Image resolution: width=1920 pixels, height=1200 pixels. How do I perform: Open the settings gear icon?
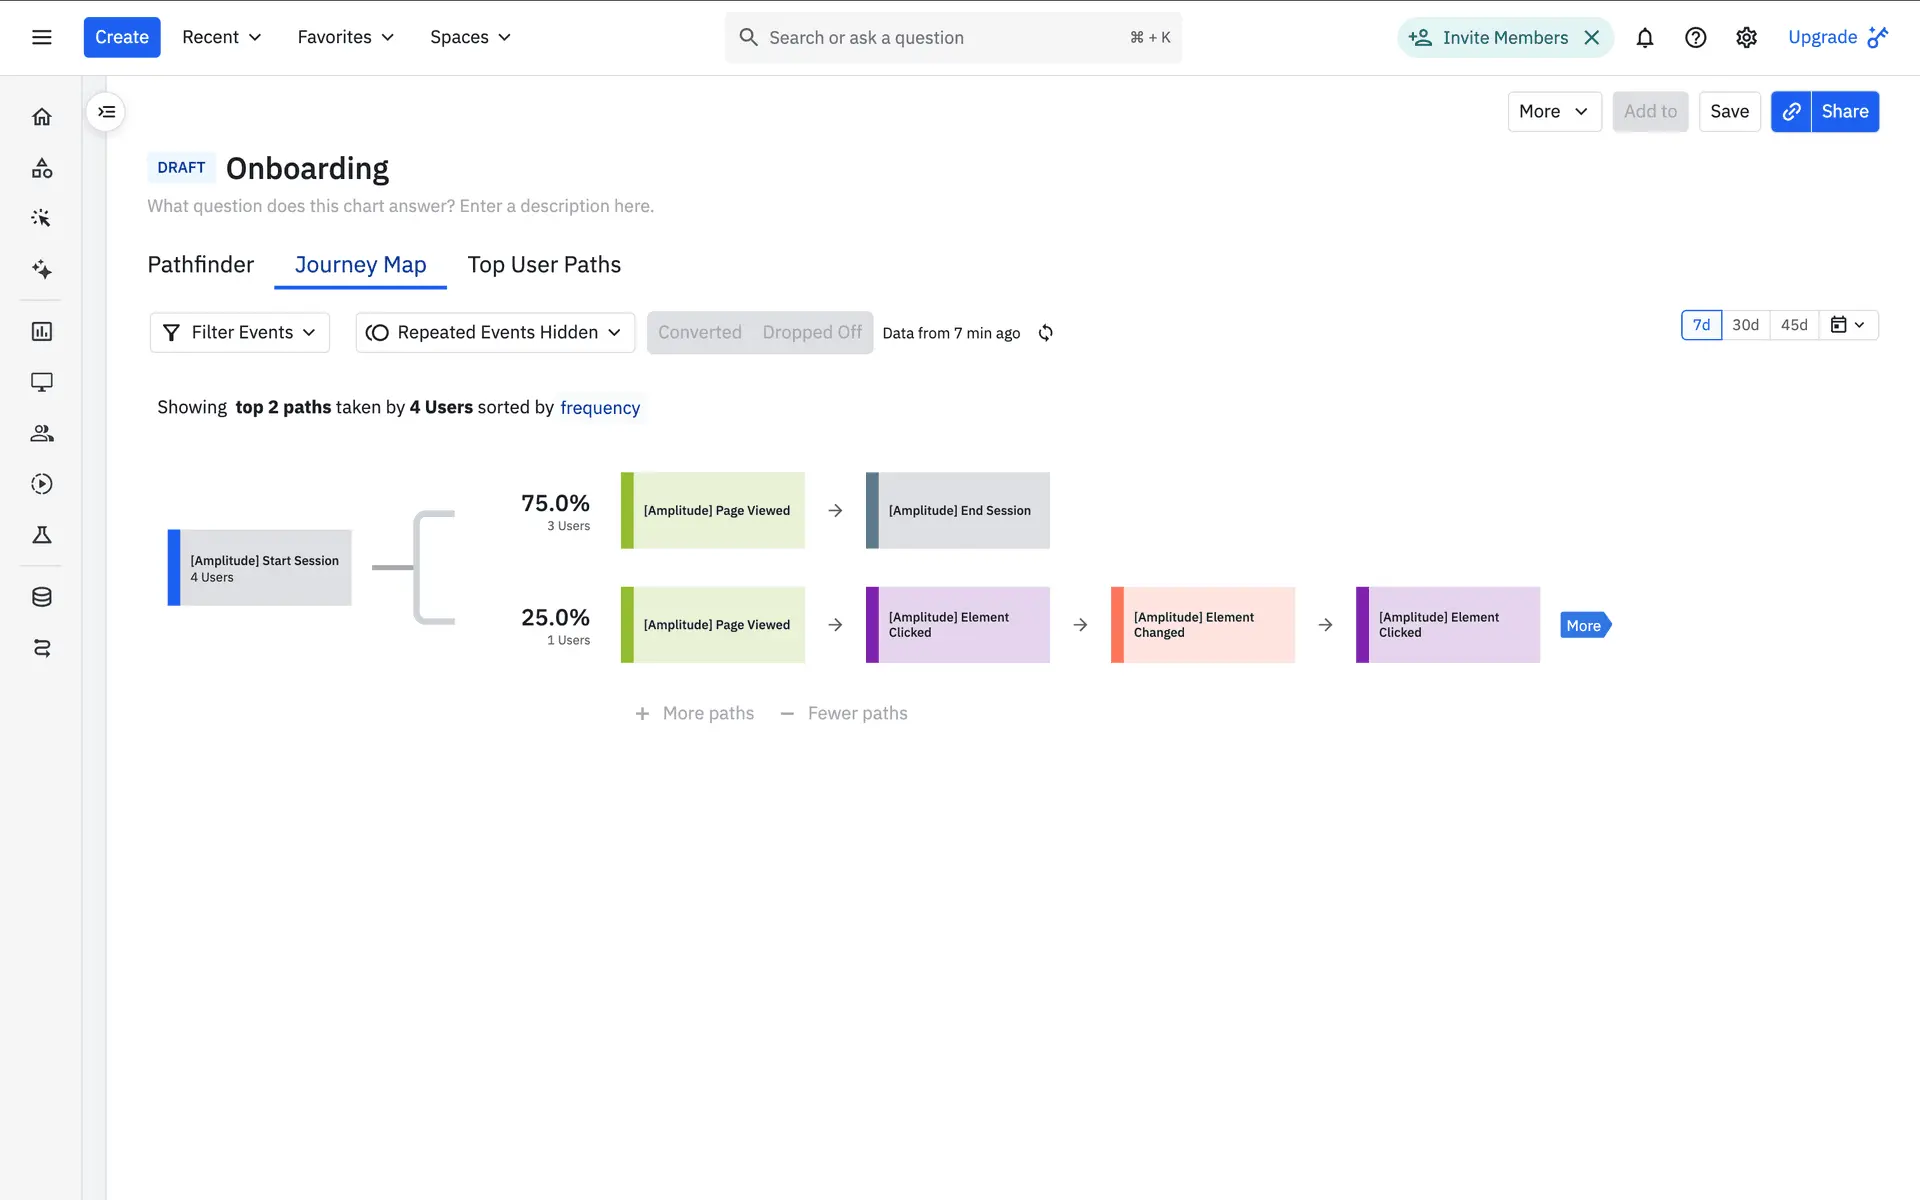(1746, 38)
